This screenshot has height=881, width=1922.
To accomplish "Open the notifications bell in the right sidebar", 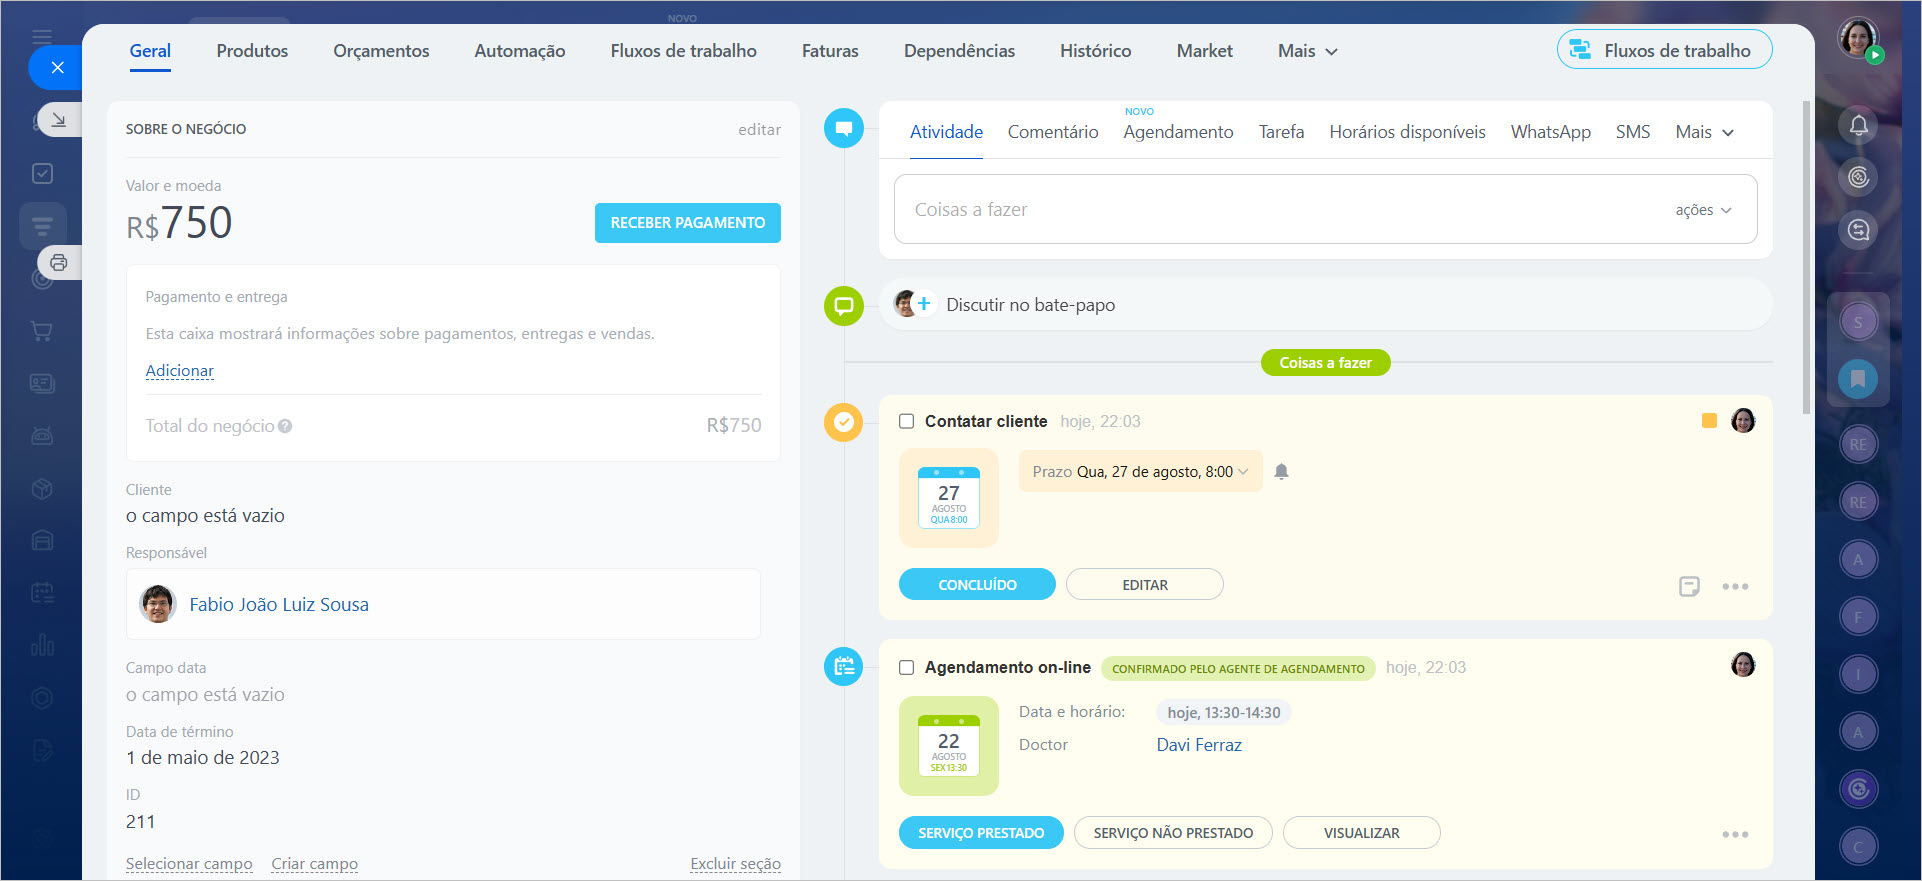I will click(x=1858, y=125).
